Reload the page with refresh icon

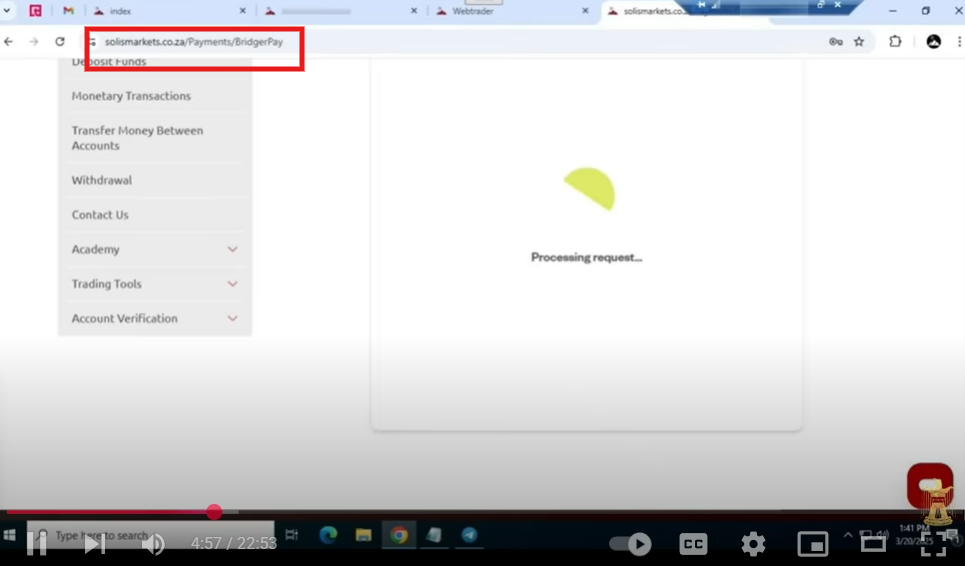click(60, 42)
